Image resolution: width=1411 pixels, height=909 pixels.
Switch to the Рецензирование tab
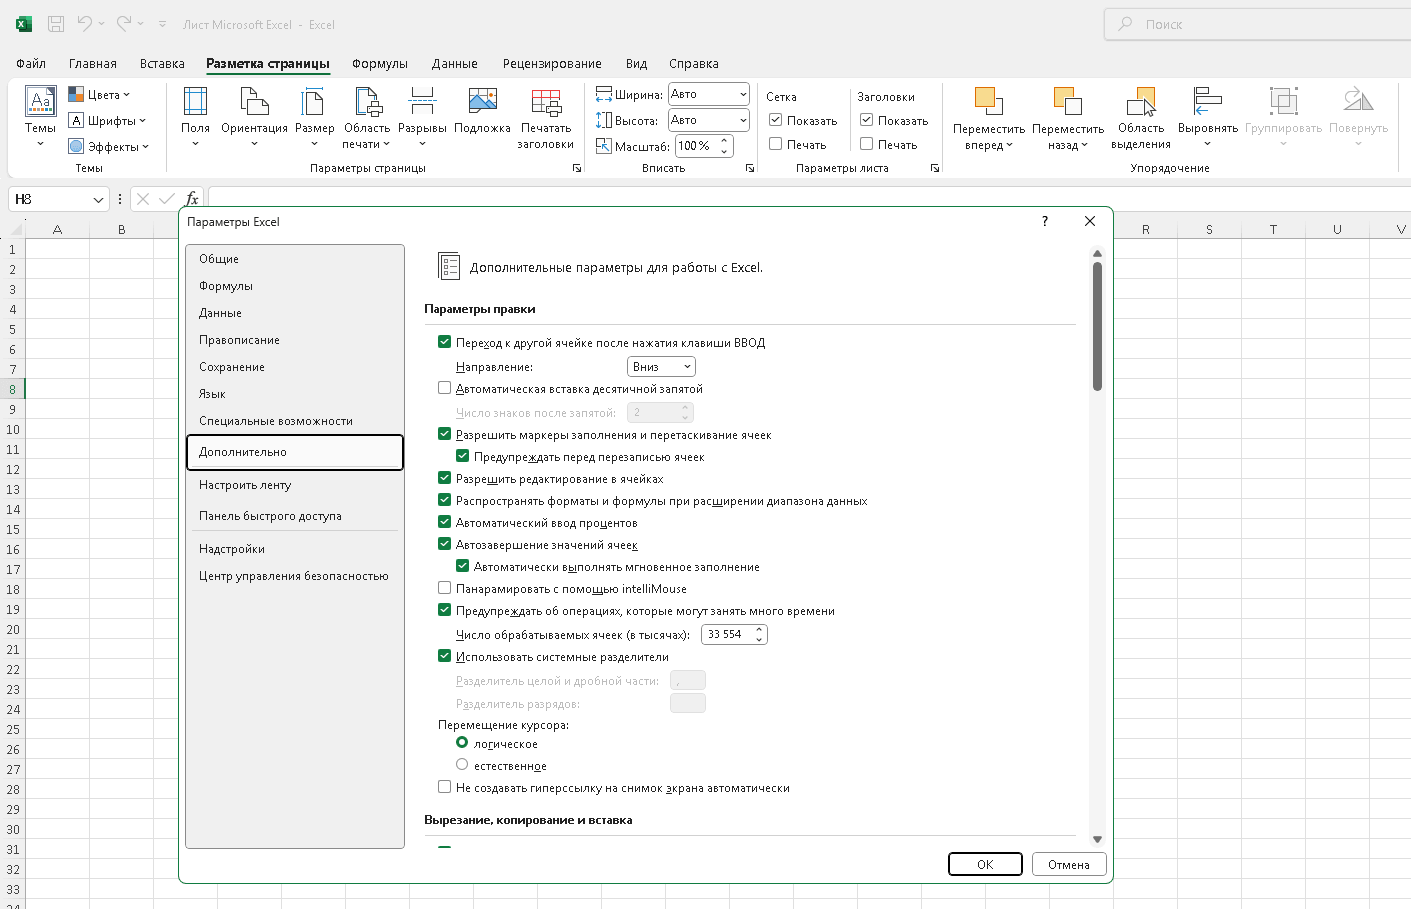(x=552, y=63)
